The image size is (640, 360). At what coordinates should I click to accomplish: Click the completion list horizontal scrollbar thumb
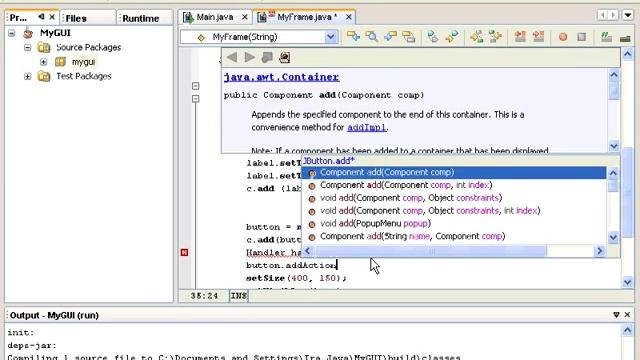click(x=431, y=251)
